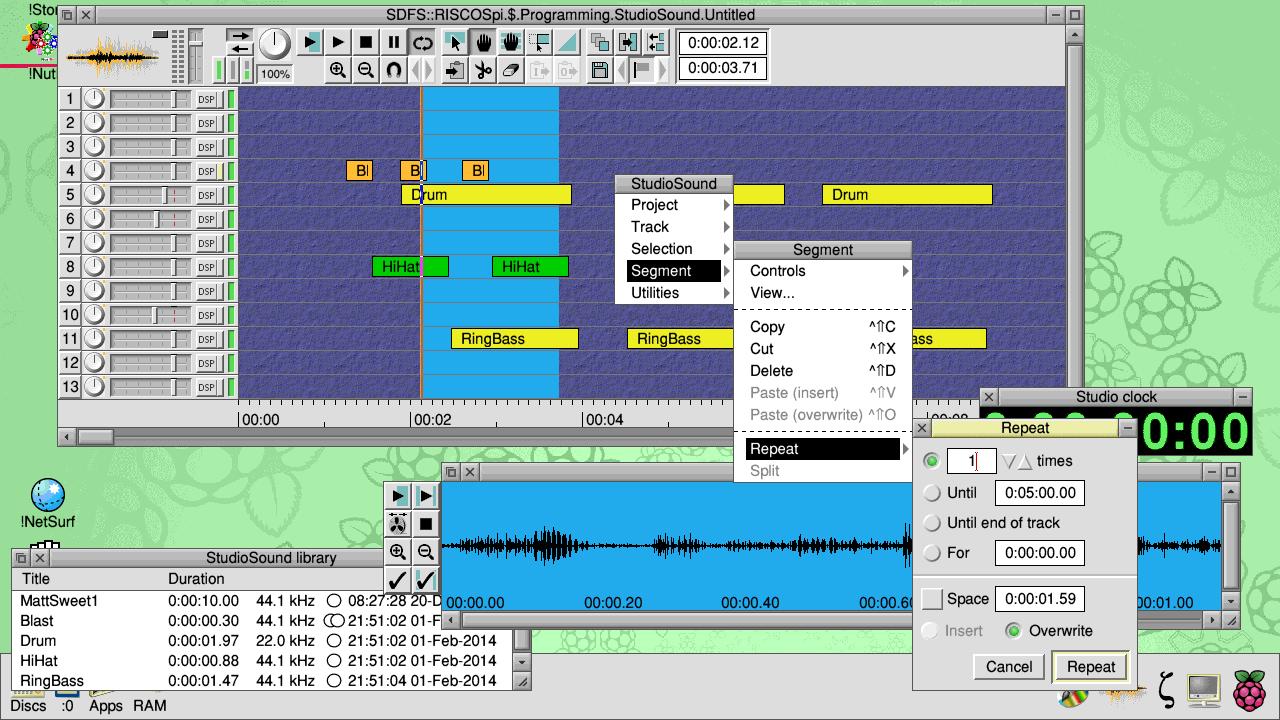Select 'Until end of track' radio option
The width and height of the screenshot is (1280, 720).
pos(932,523)
